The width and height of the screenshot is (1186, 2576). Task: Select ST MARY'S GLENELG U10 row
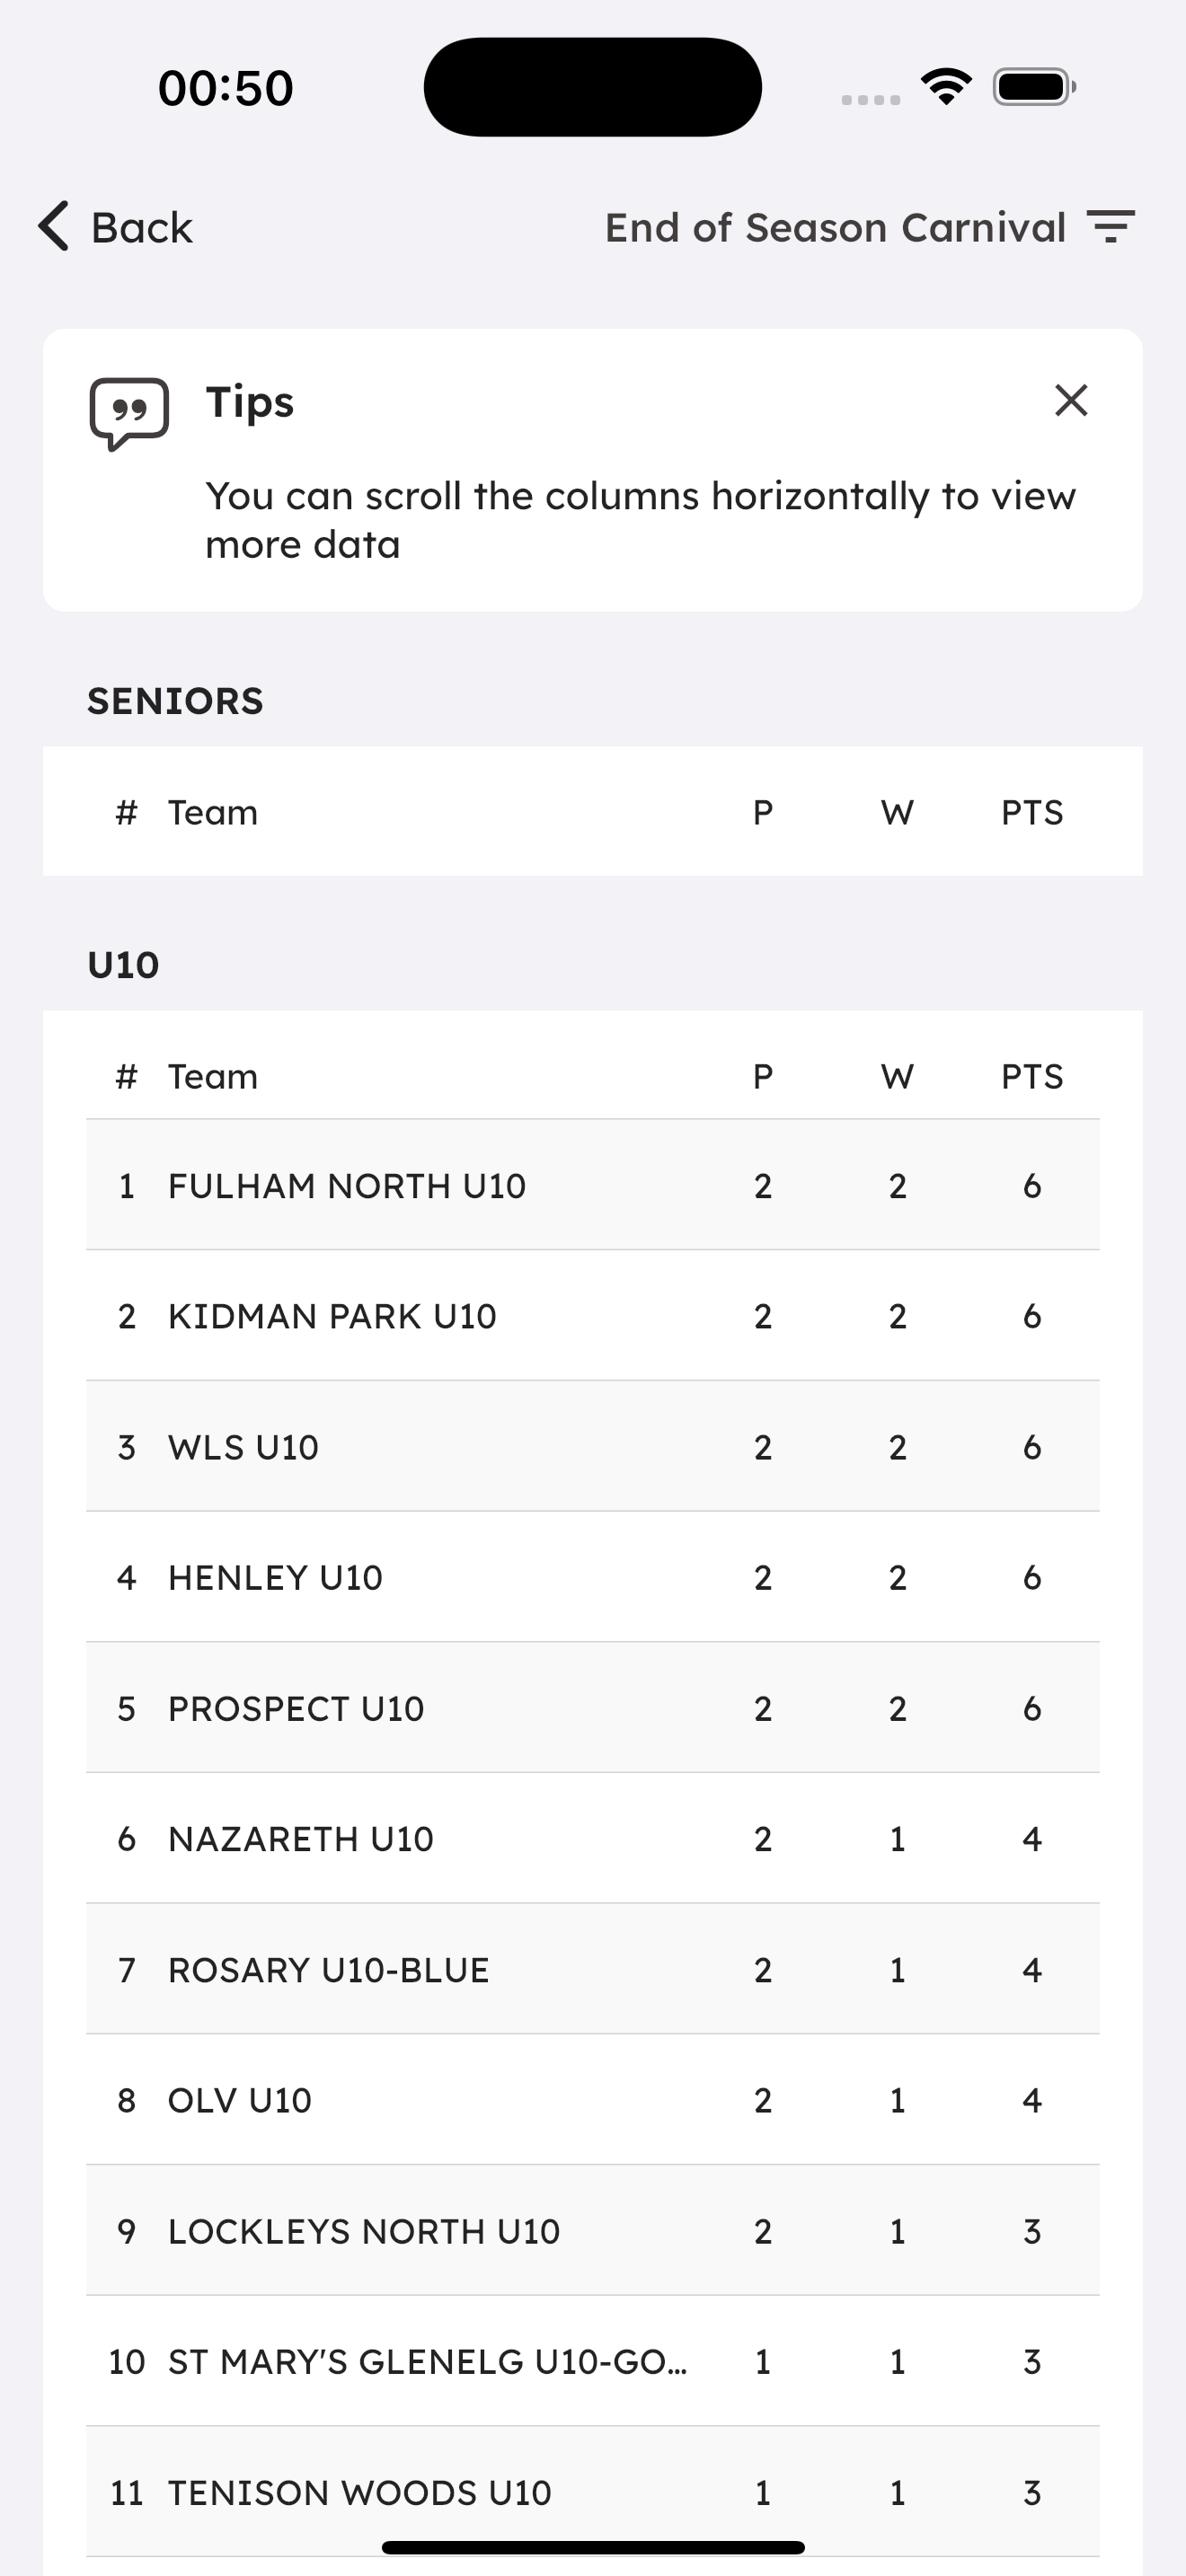point(593,2361)
